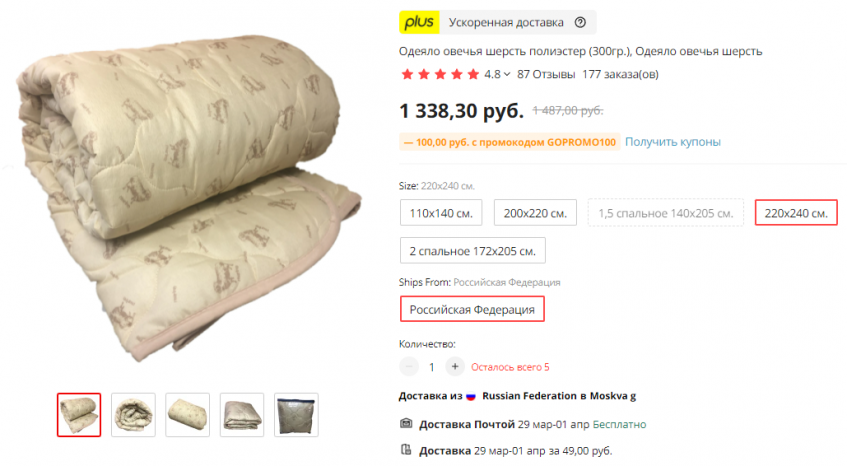The height and width of the screenshot is (466, 847).
Task: Select size 110x140 см.
Action: click(x=441, y=213)
